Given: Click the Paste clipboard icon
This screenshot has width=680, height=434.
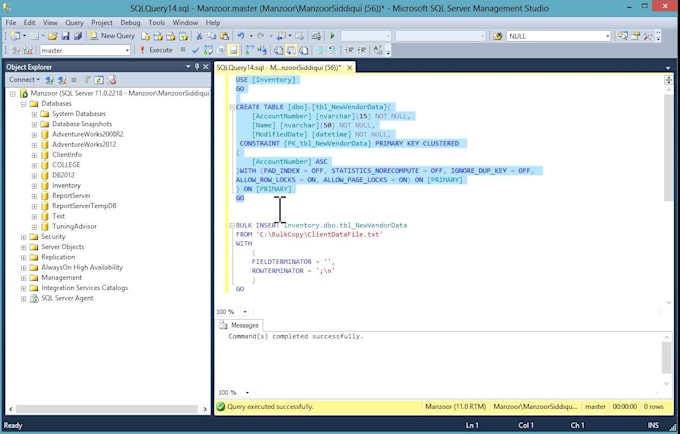Looking at the screenshot, I should [224, 36].
